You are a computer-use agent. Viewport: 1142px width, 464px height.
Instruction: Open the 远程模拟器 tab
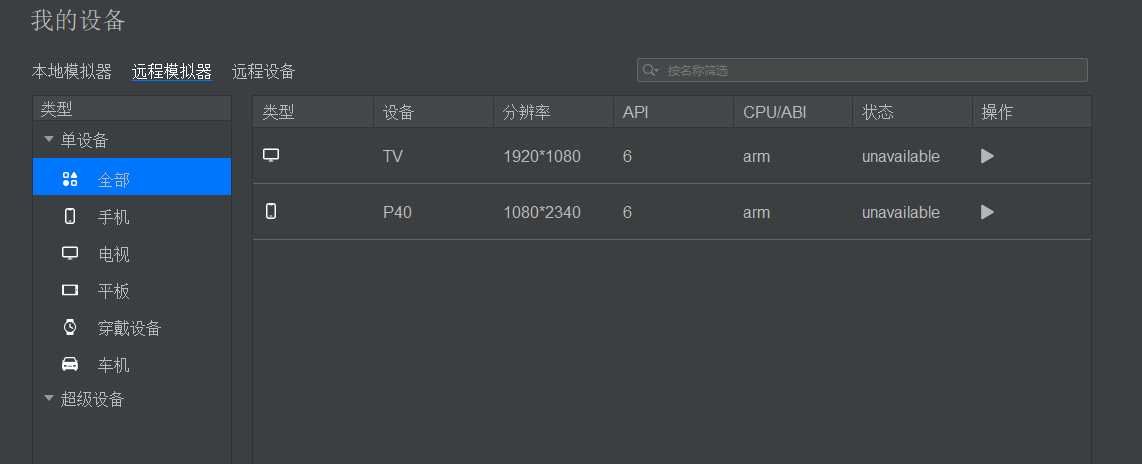[x=172, y=71]
